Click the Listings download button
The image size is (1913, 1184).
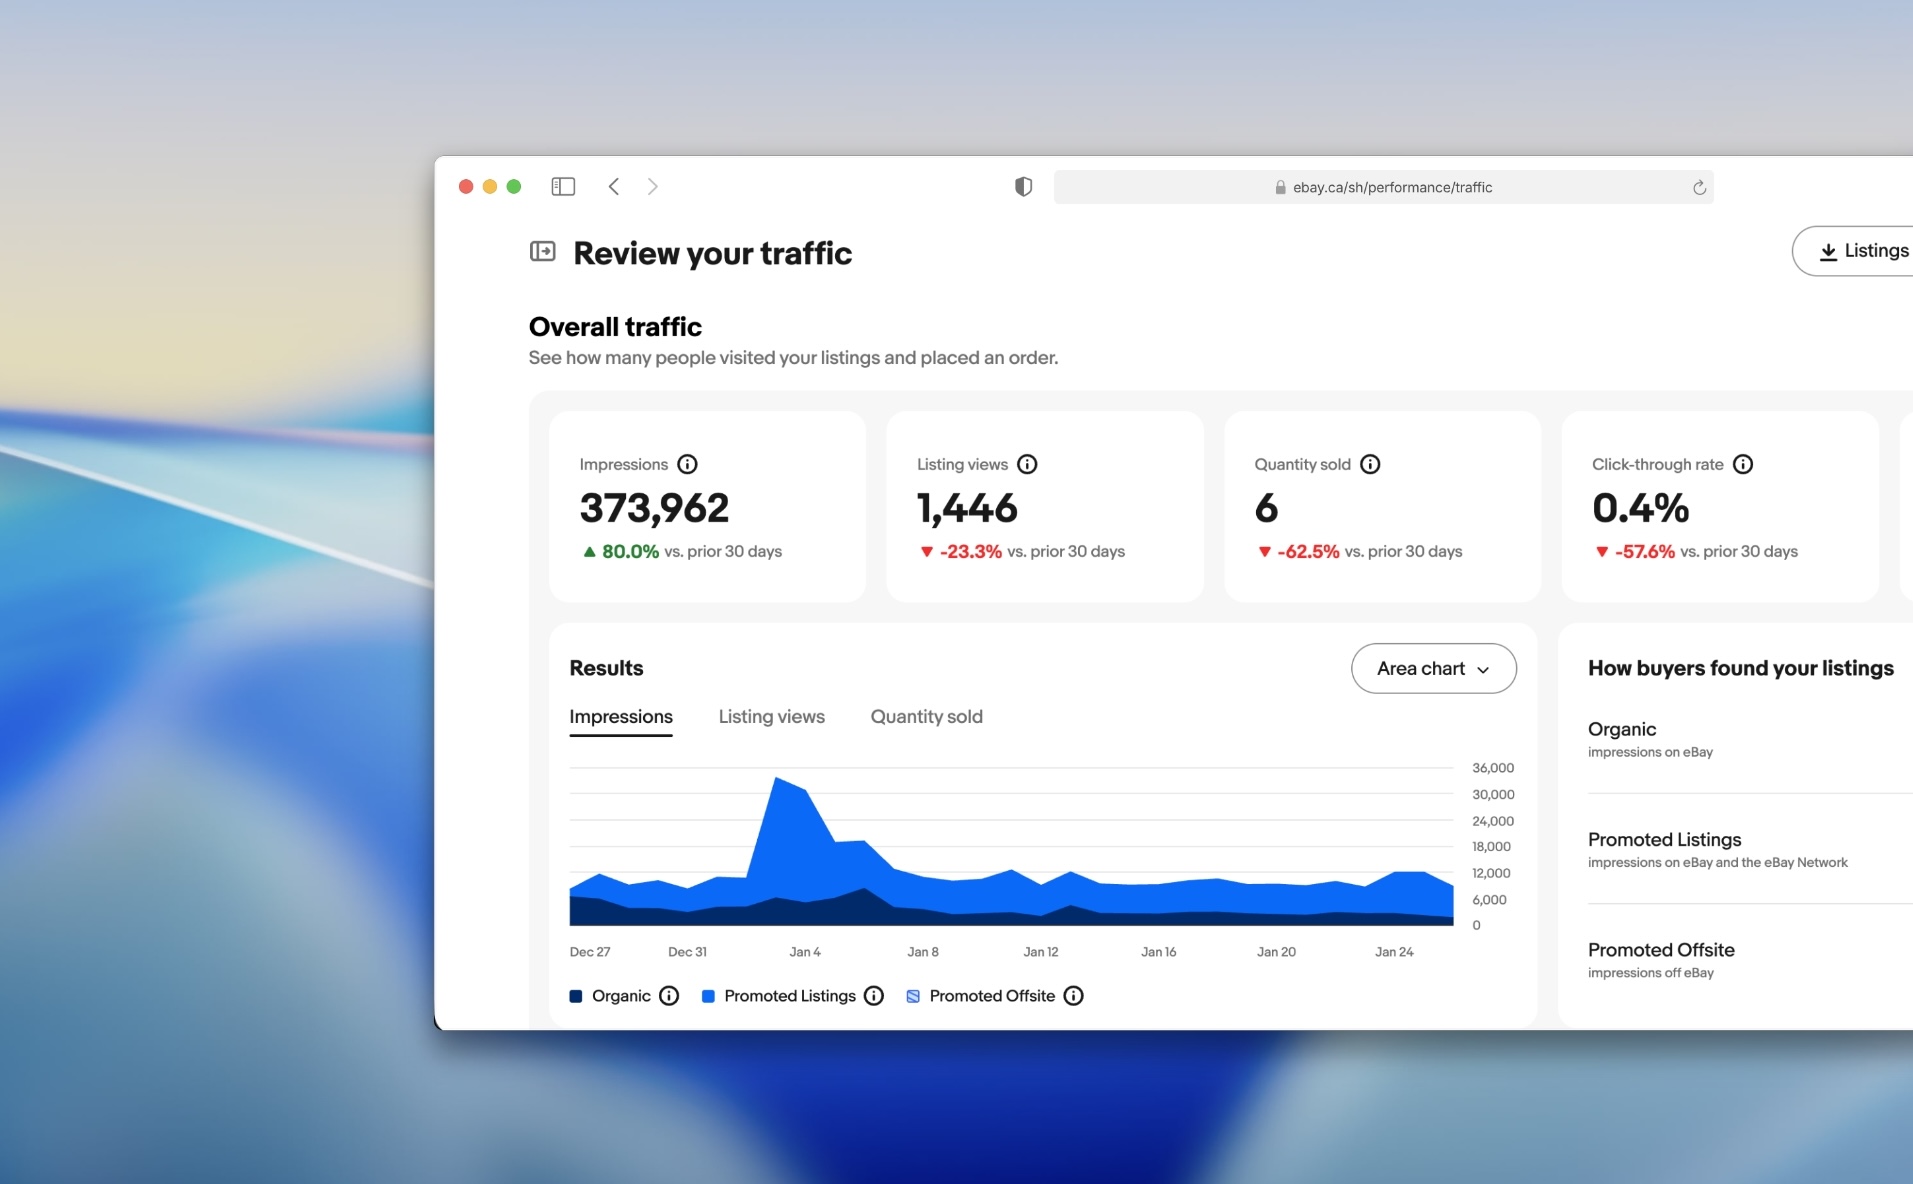[x=1862, y=250]
